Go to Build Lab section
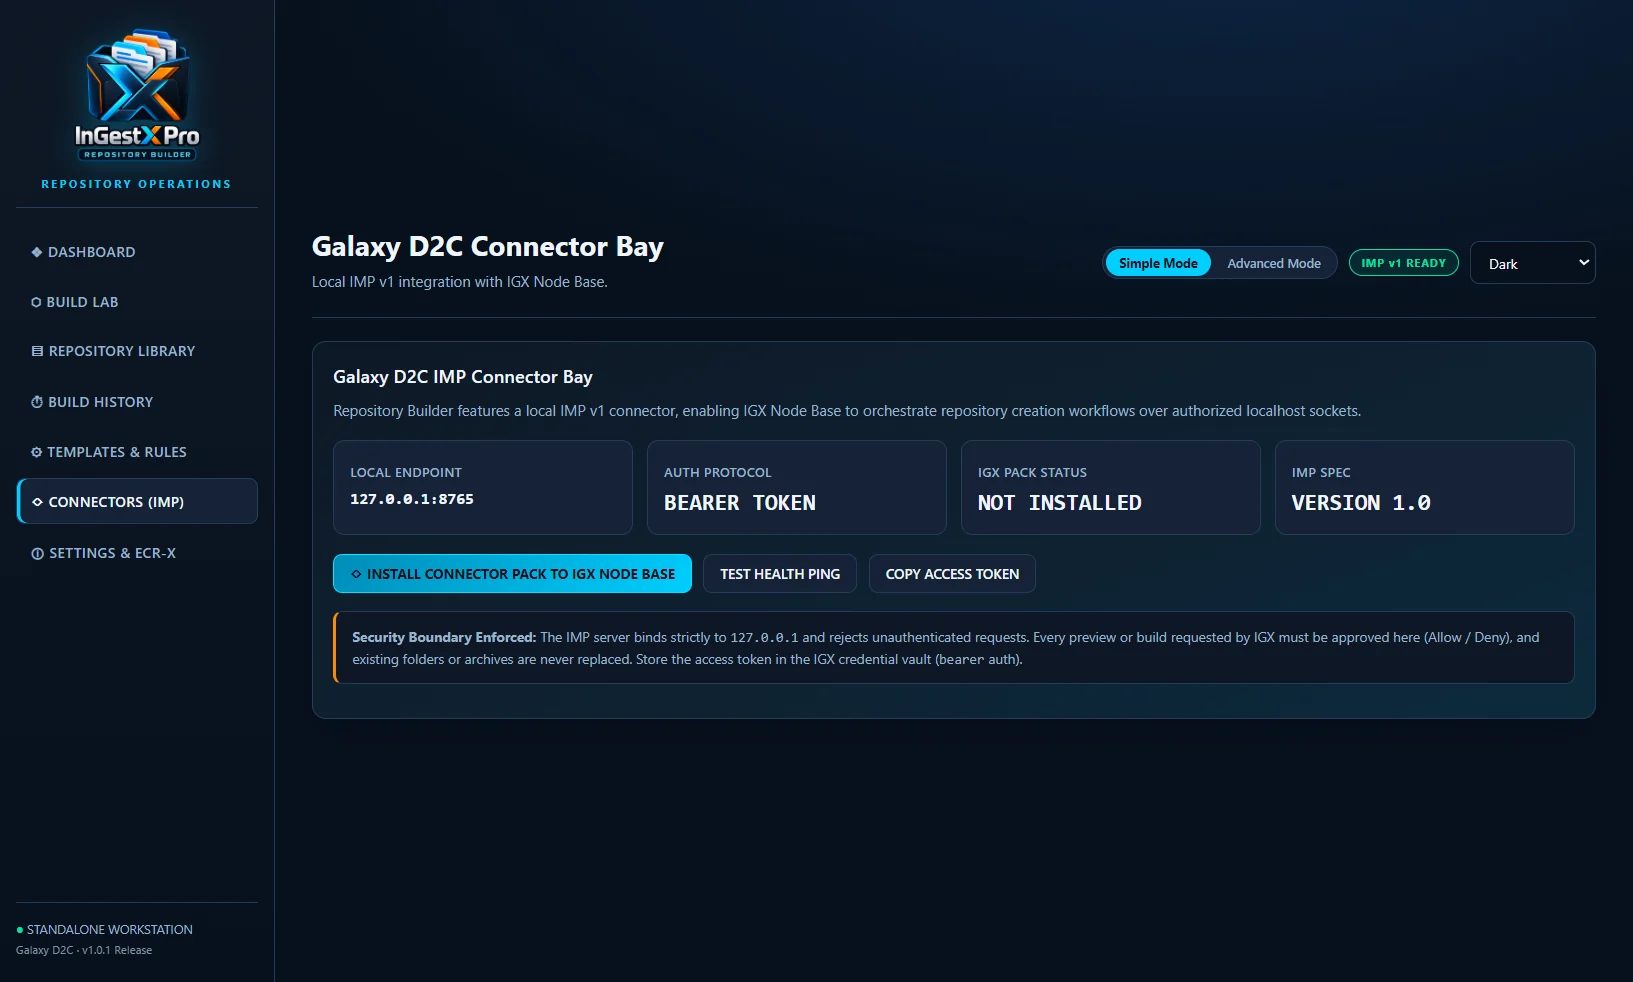1633x982 pixels. pyautogui.click(x=137, y=302)
